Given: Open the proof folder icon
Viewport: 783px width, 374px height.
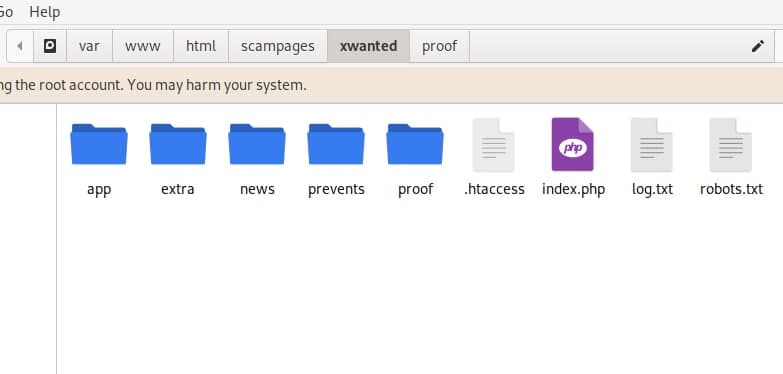Looking at the screenshot, I should (x=415, y=144).
